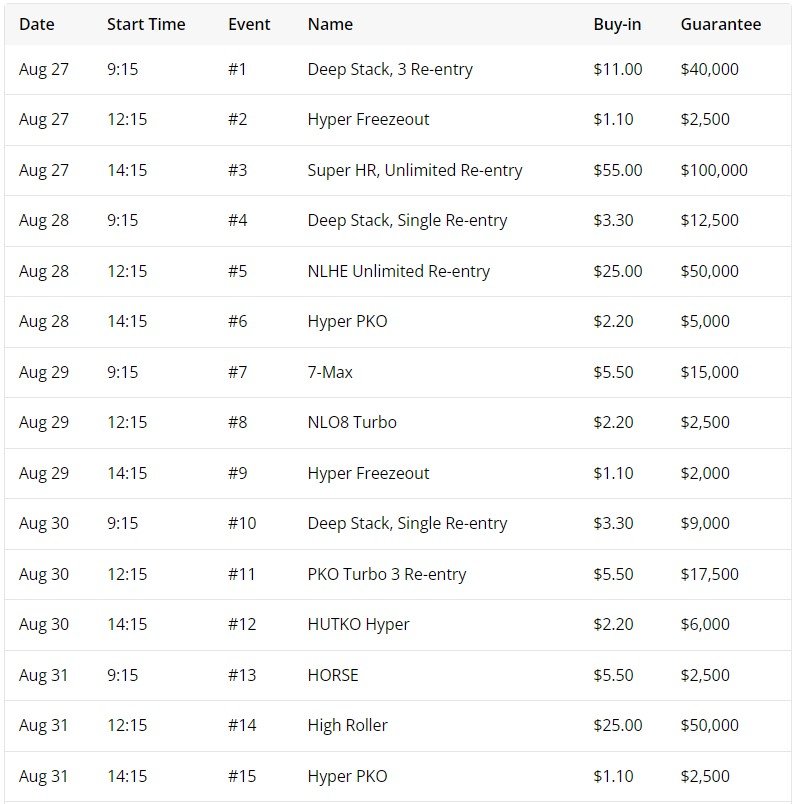
Task: Click the Date column header
Action: click(36, 24)
